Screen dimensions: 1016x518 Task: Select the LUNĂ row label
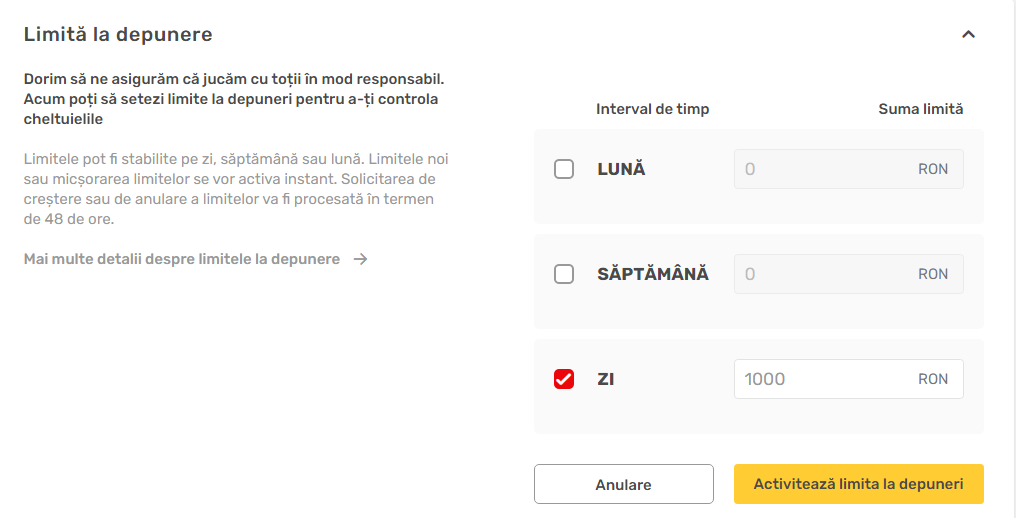[x=621, y=169]
